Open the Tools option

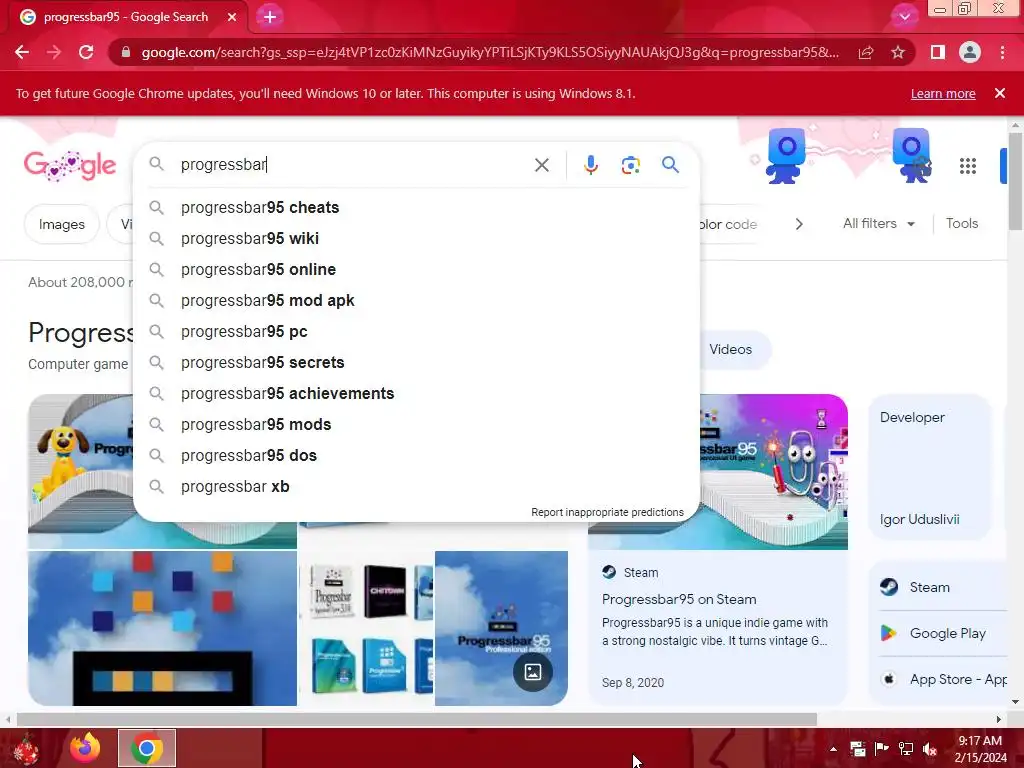962,223
